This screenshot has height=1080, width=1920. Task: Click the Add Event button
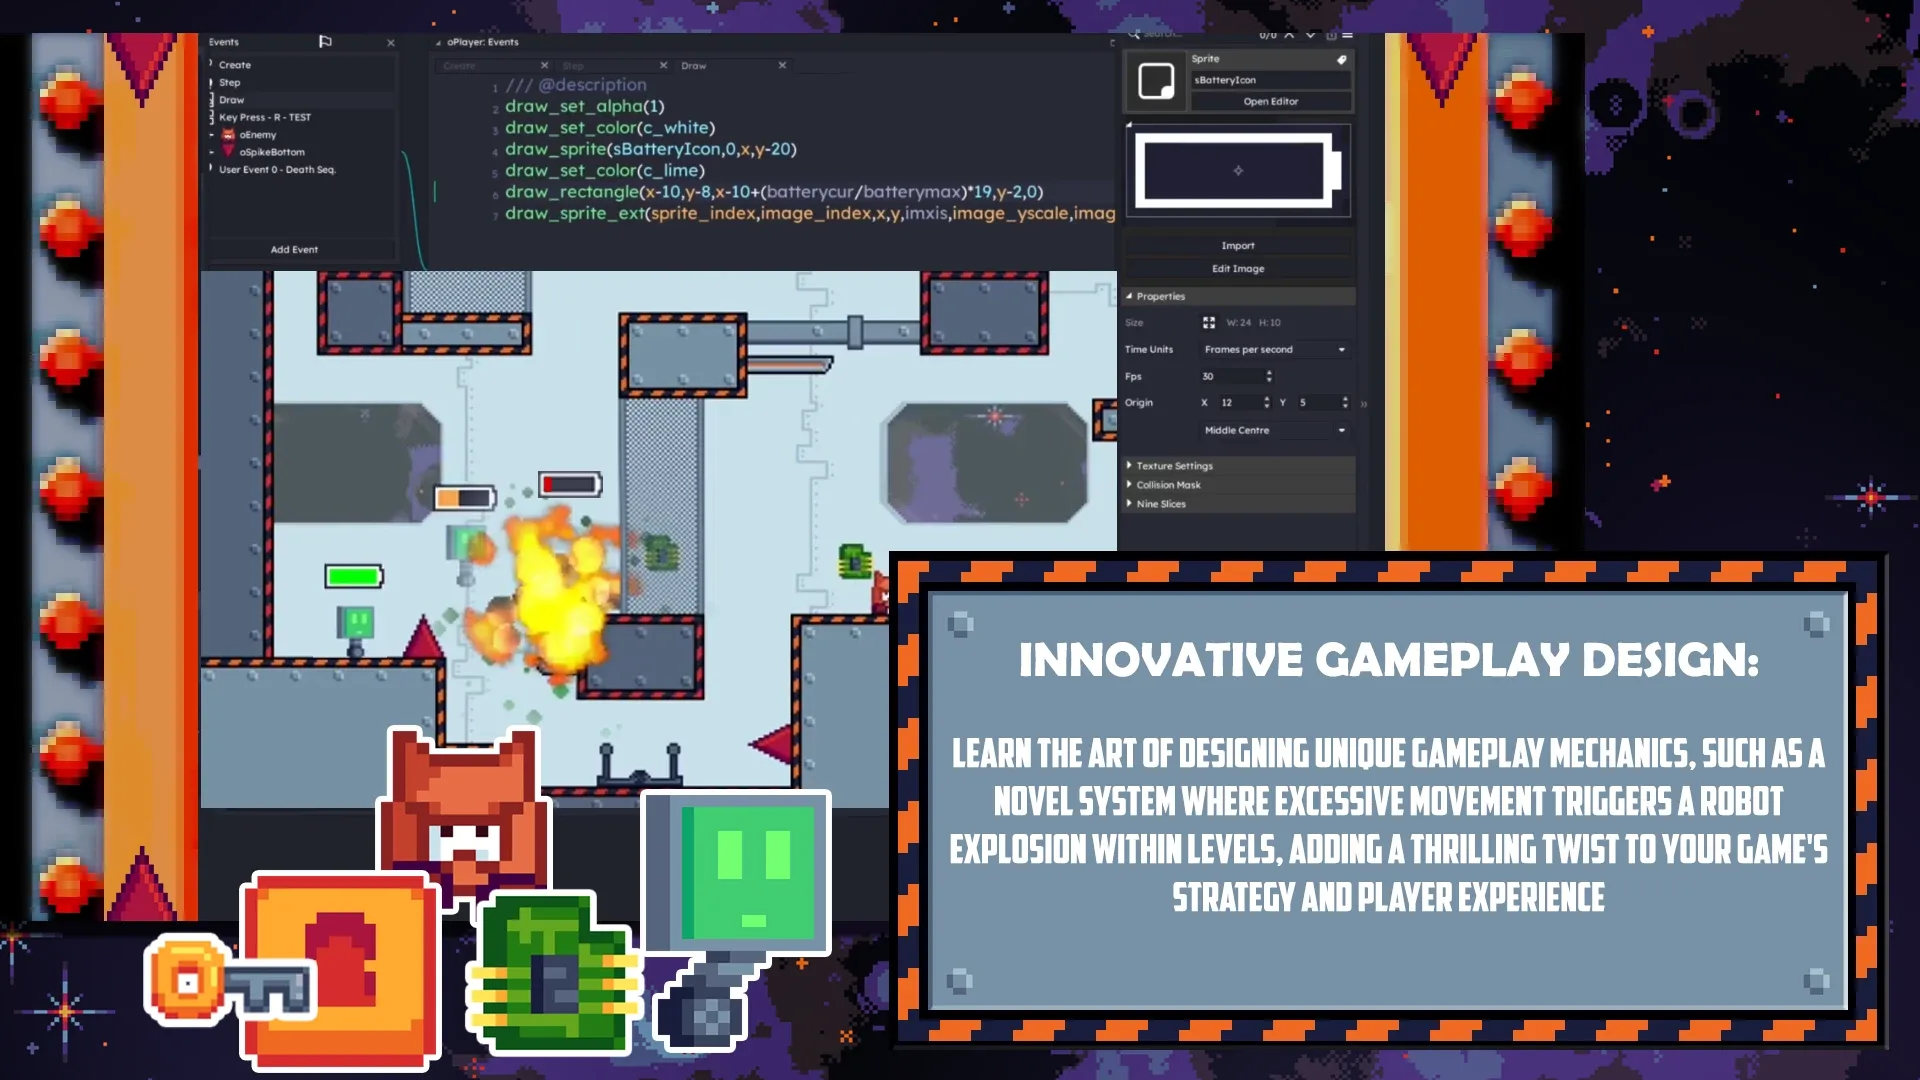coord(293,249)
